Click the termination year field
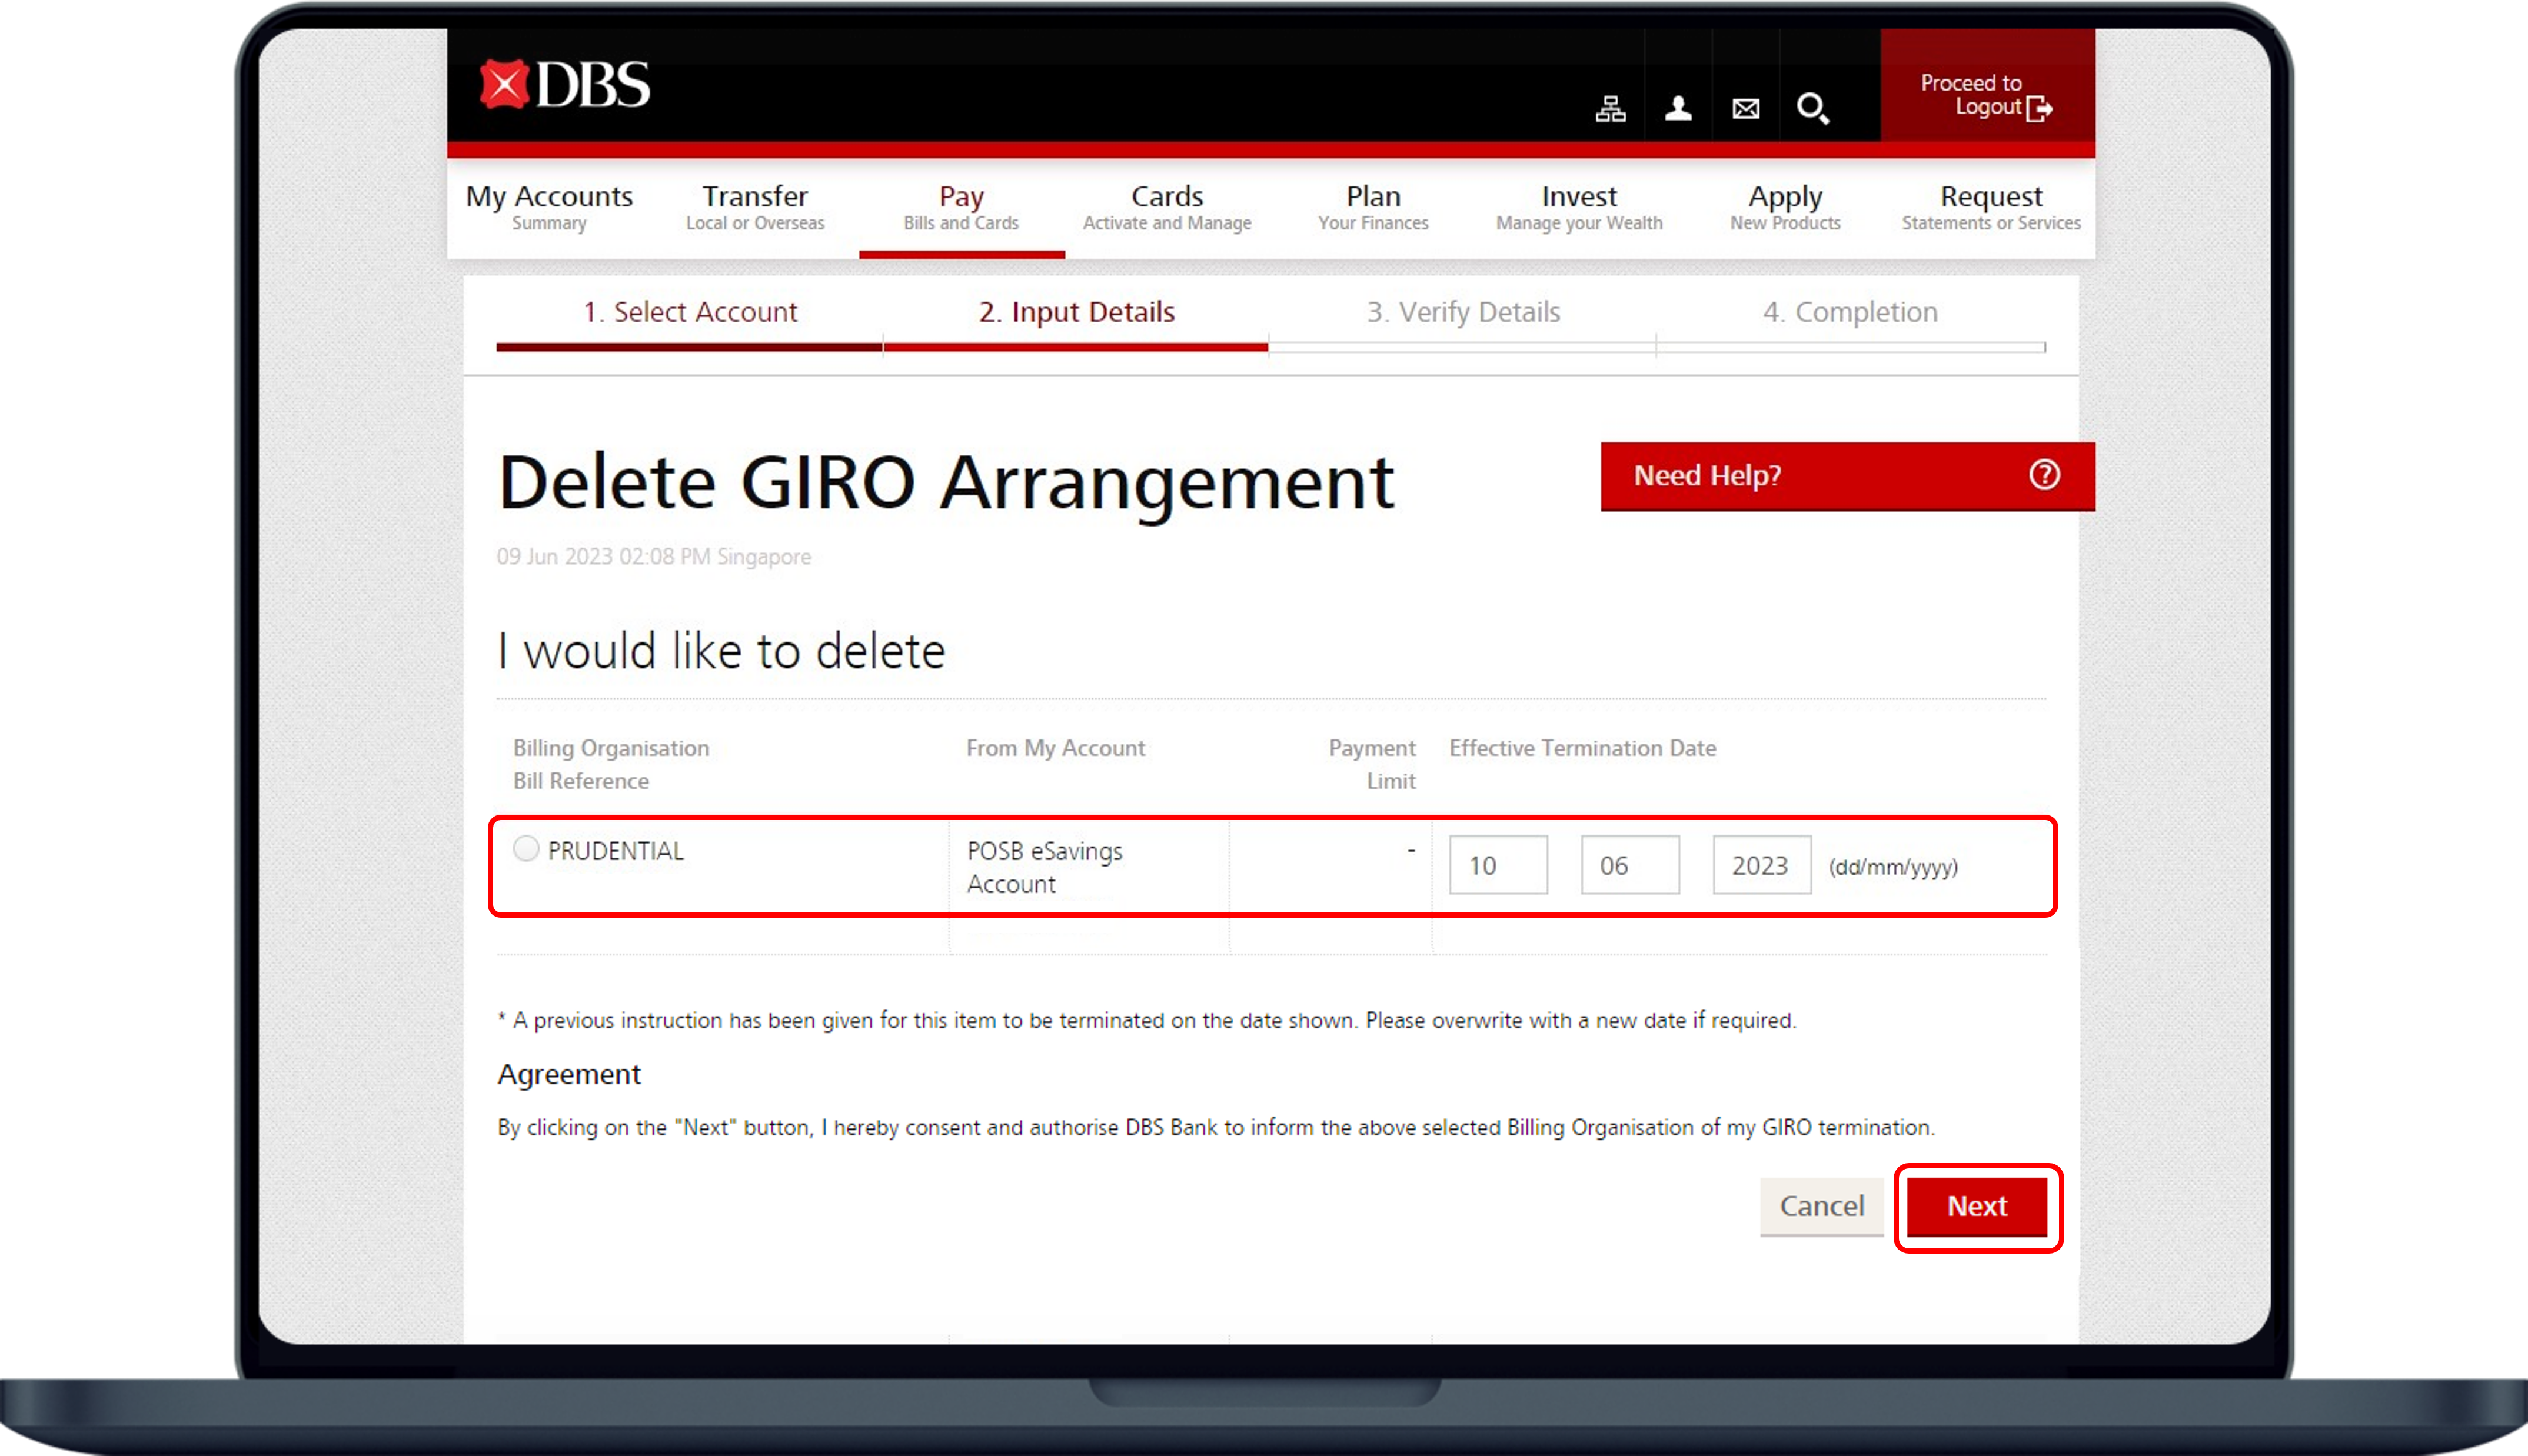The image size is (2528, 1456). click(1761, 865)
